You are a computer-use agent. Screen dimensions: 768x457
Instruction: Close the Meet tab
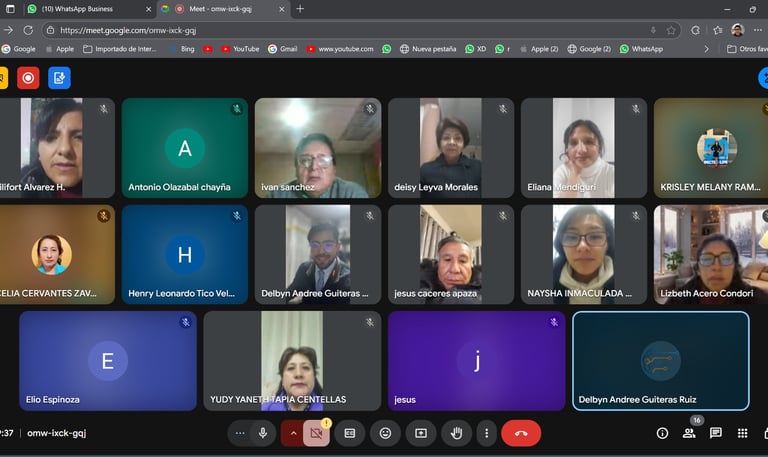point(282,9)
